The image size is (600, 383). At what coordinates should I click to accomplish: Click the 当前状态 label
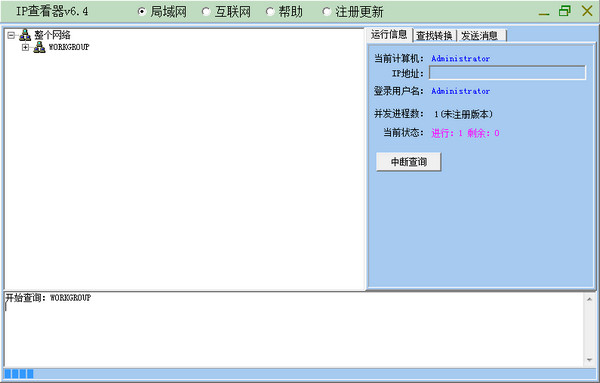(x=403, y=133)
